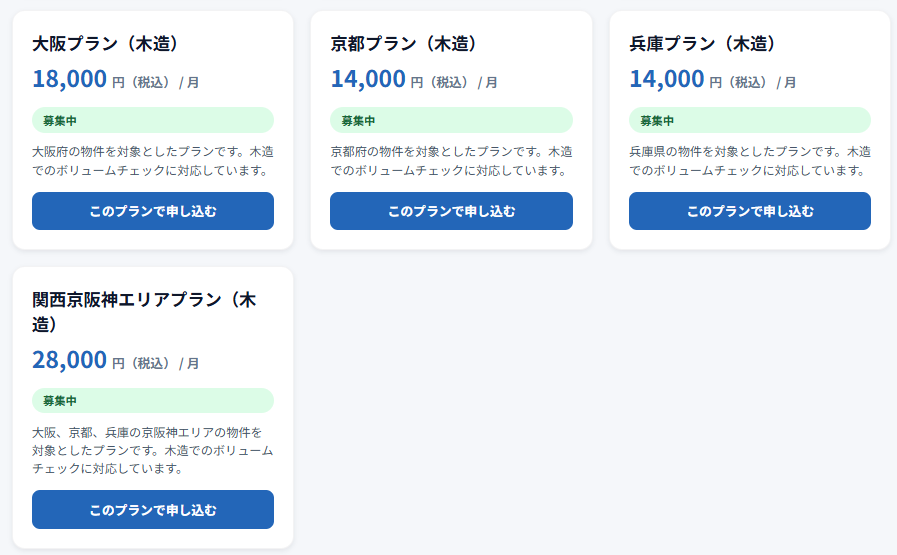
Task: Click the 京都プラン(木造) heading
Action: (x=404, y=43)
